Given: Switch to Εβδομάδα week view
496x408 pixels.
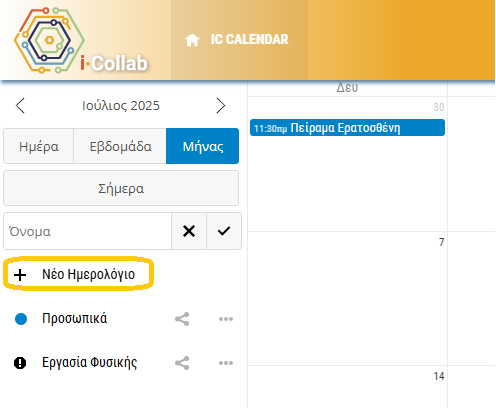Looking at the screenshot, I should click(120, 146).
